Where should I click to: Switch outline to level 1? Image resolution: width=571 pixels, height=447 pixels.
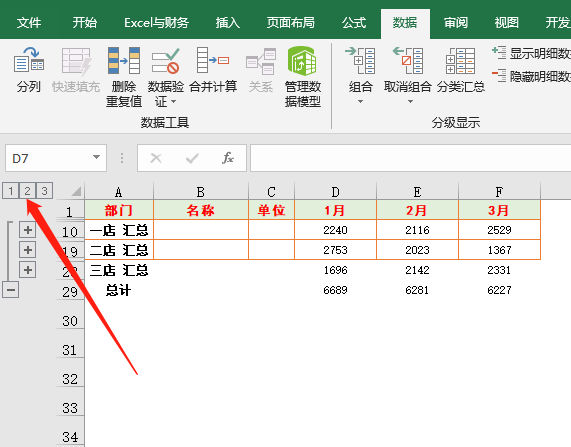point(11,191)
